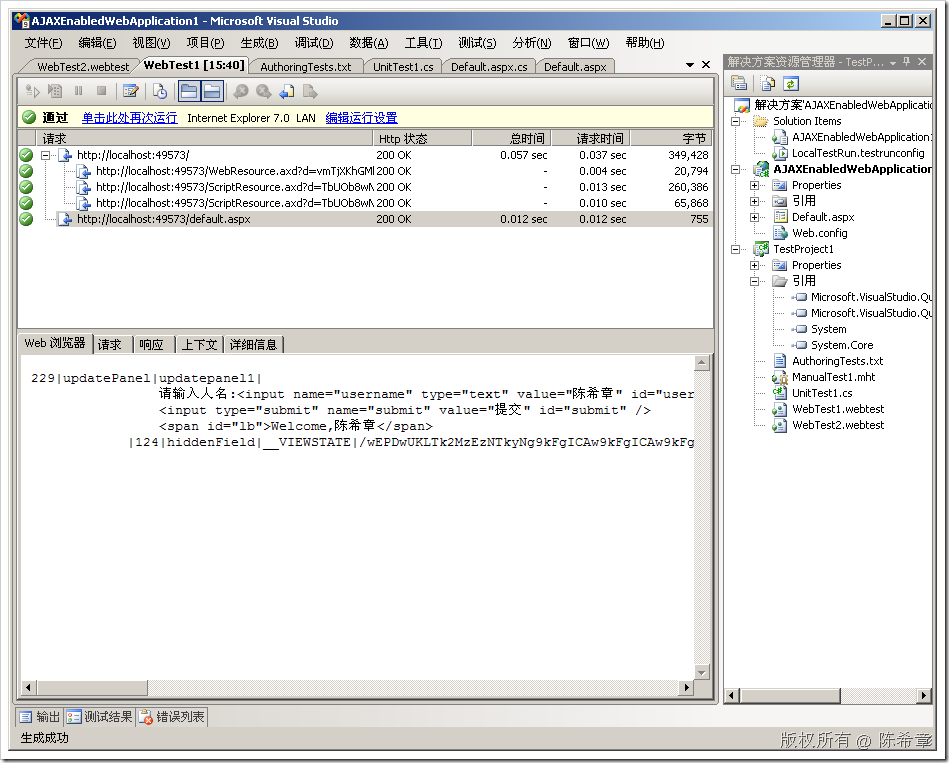Screen dimensions: 949x763
Task: Select the default.aspx request row
Action: point(365,219)
